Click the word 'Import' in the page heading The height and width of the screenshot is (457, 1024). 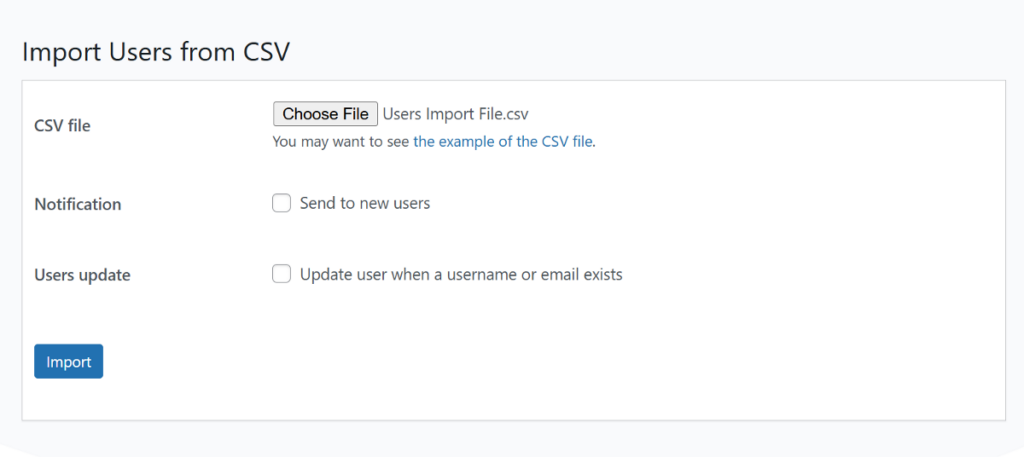pyautogui.click(x=55, y=52)
